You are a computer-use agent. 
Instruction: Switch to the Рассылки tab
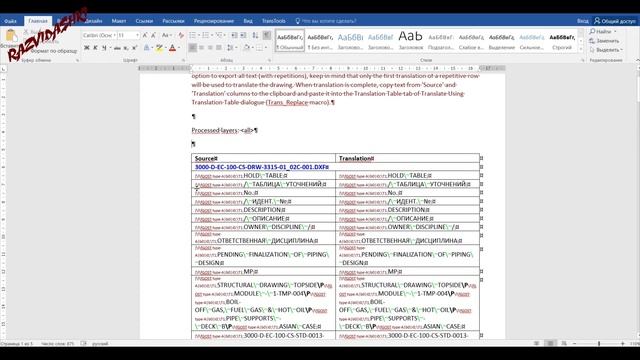point(173,21)
